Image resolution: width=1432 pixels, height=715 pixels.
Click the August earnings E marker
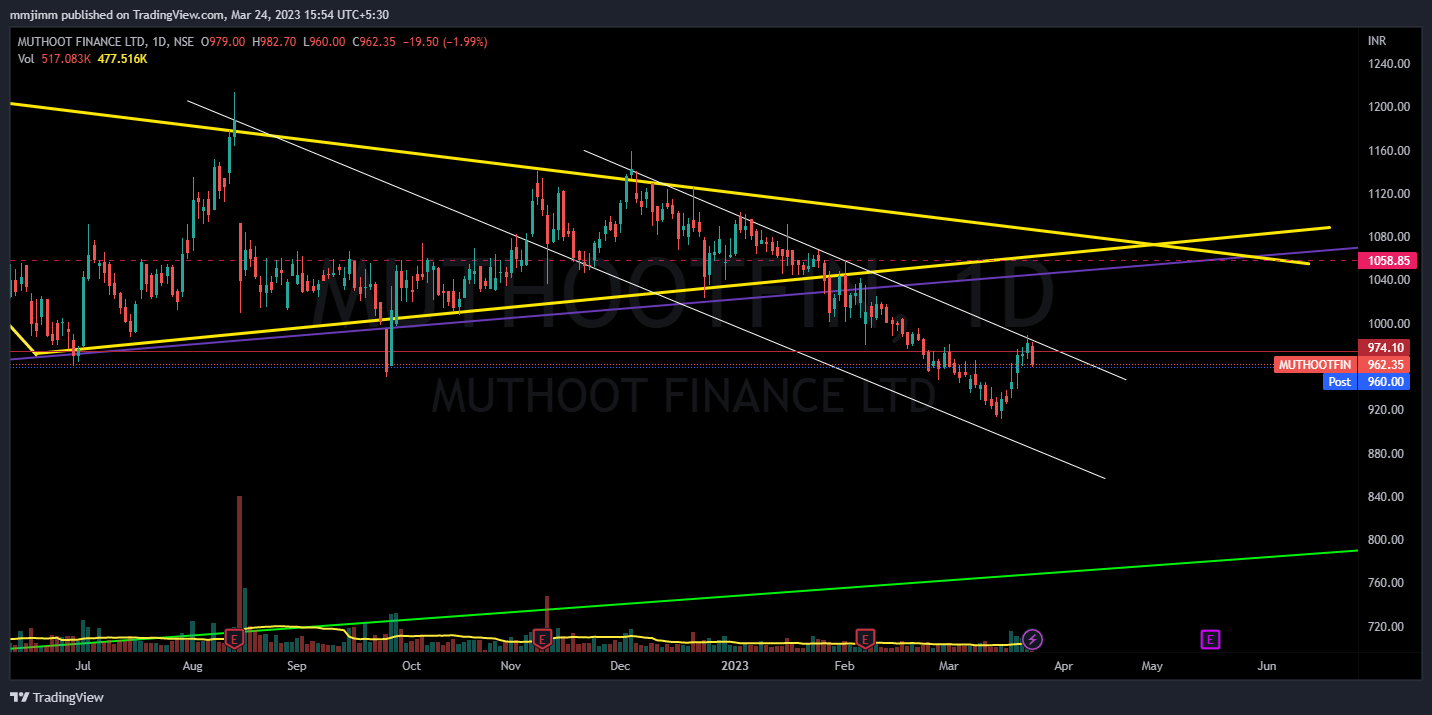click(235, 638)
